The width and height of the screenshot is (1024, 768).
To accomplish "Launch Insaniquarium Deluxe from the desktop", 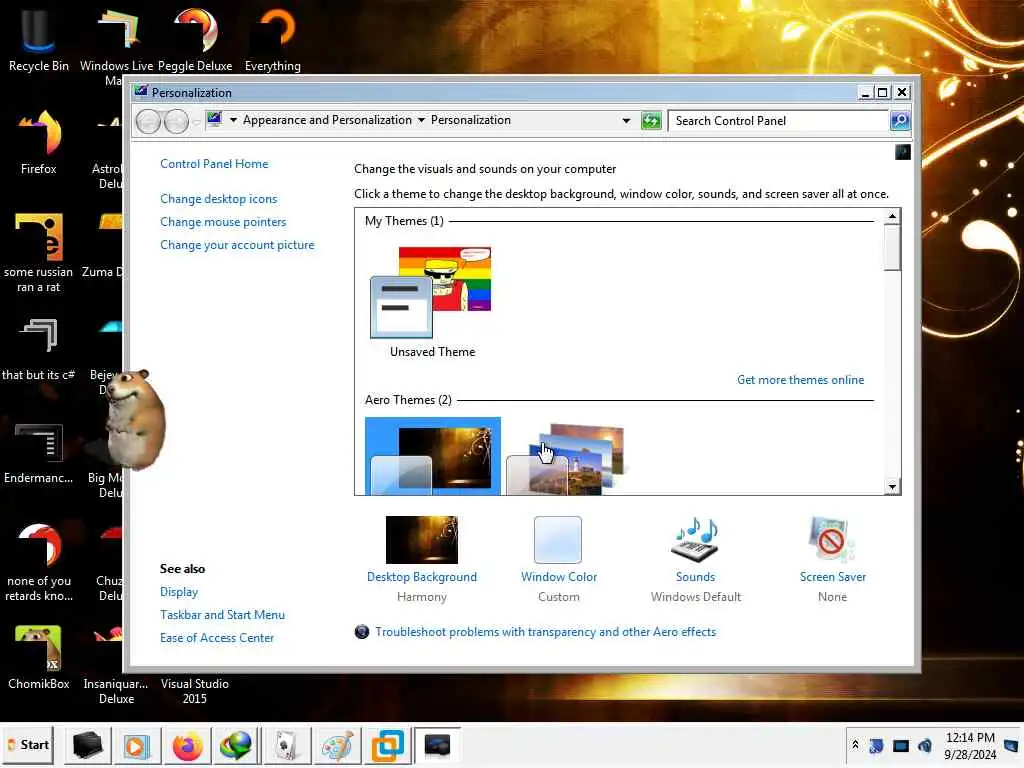I will (x=116, y=665).
